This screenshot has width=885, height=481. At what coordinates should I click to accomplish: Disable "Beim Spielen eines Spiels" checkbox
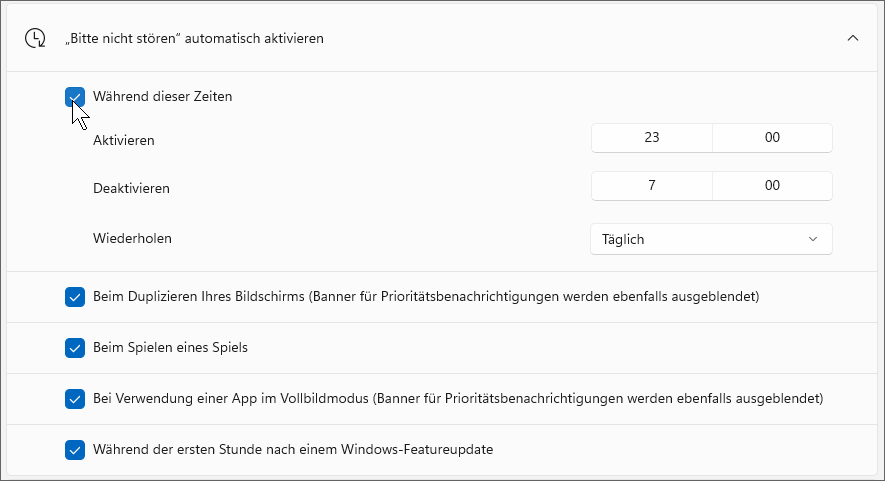[75, 348]
